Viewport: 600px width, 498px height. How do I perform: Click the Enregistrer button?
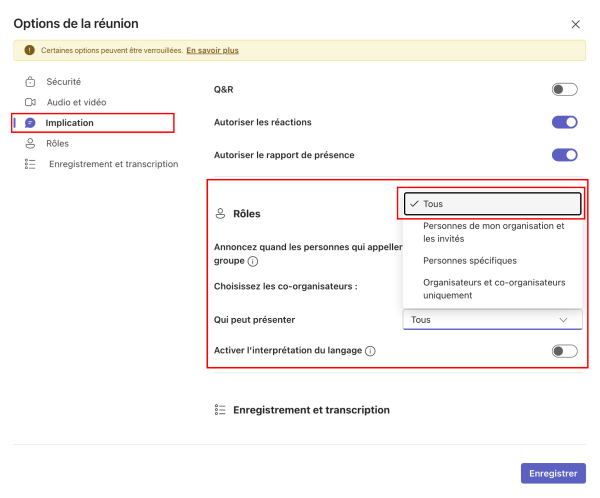(x=553, y=474)
